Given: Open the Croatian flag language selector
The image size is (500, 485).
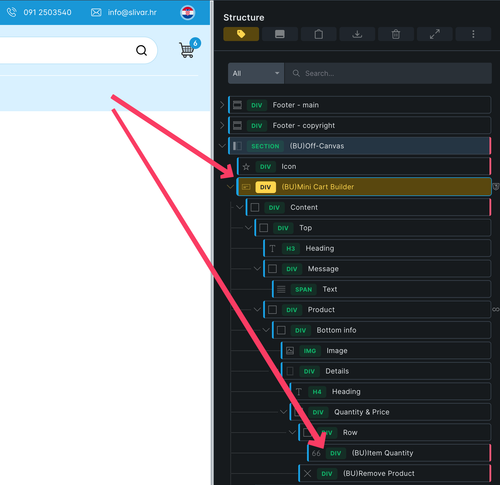Looking at the screenshot, I should 188,13.
